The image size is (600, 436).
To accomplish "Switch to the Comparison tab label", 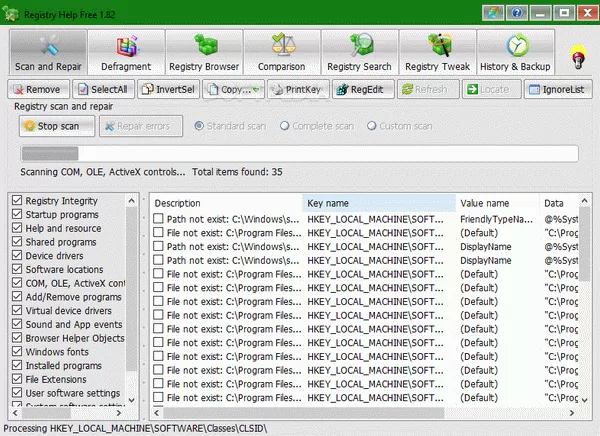I will [282, 67].
